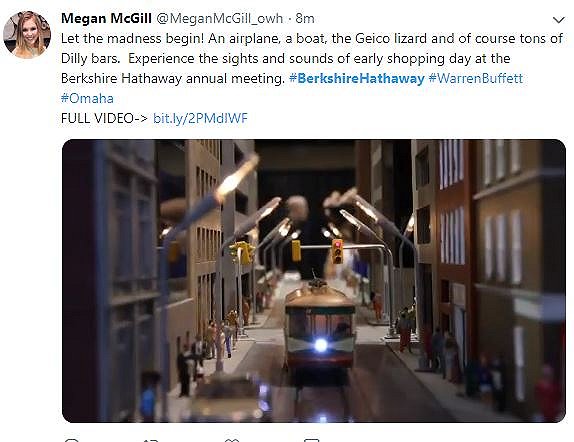Click the red traffic light in the video

337,251
